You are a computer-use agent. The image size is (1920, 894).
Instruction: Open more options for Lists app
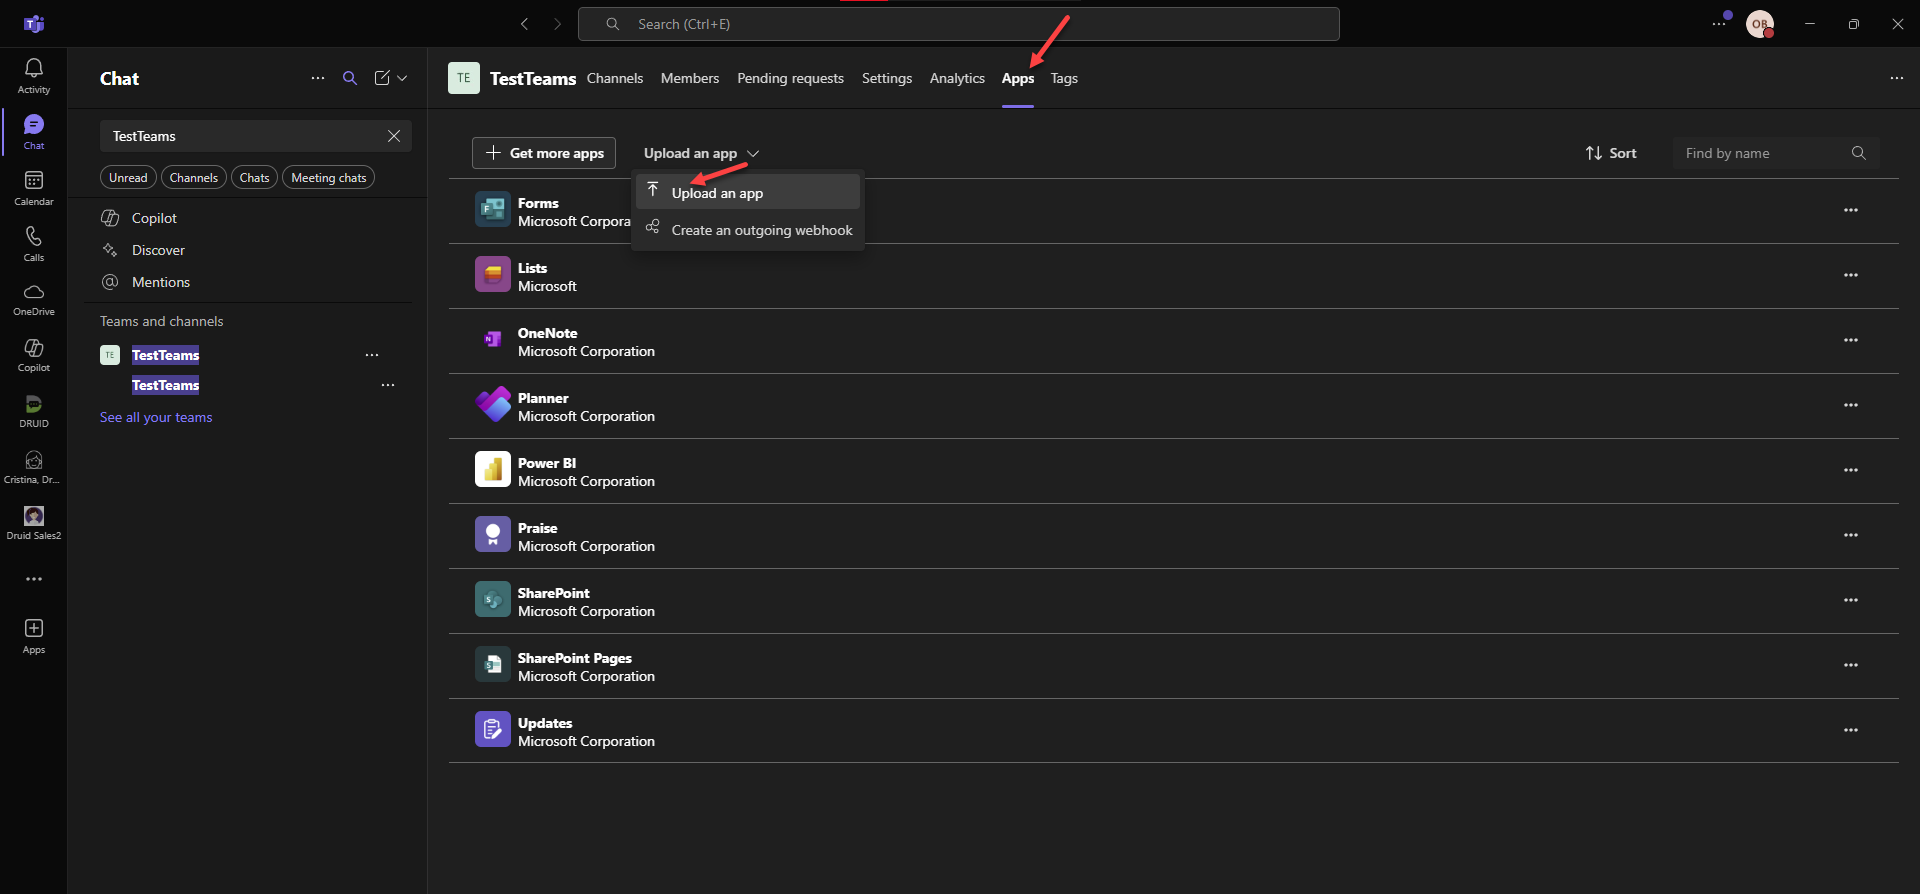[x=1851, y=275]
